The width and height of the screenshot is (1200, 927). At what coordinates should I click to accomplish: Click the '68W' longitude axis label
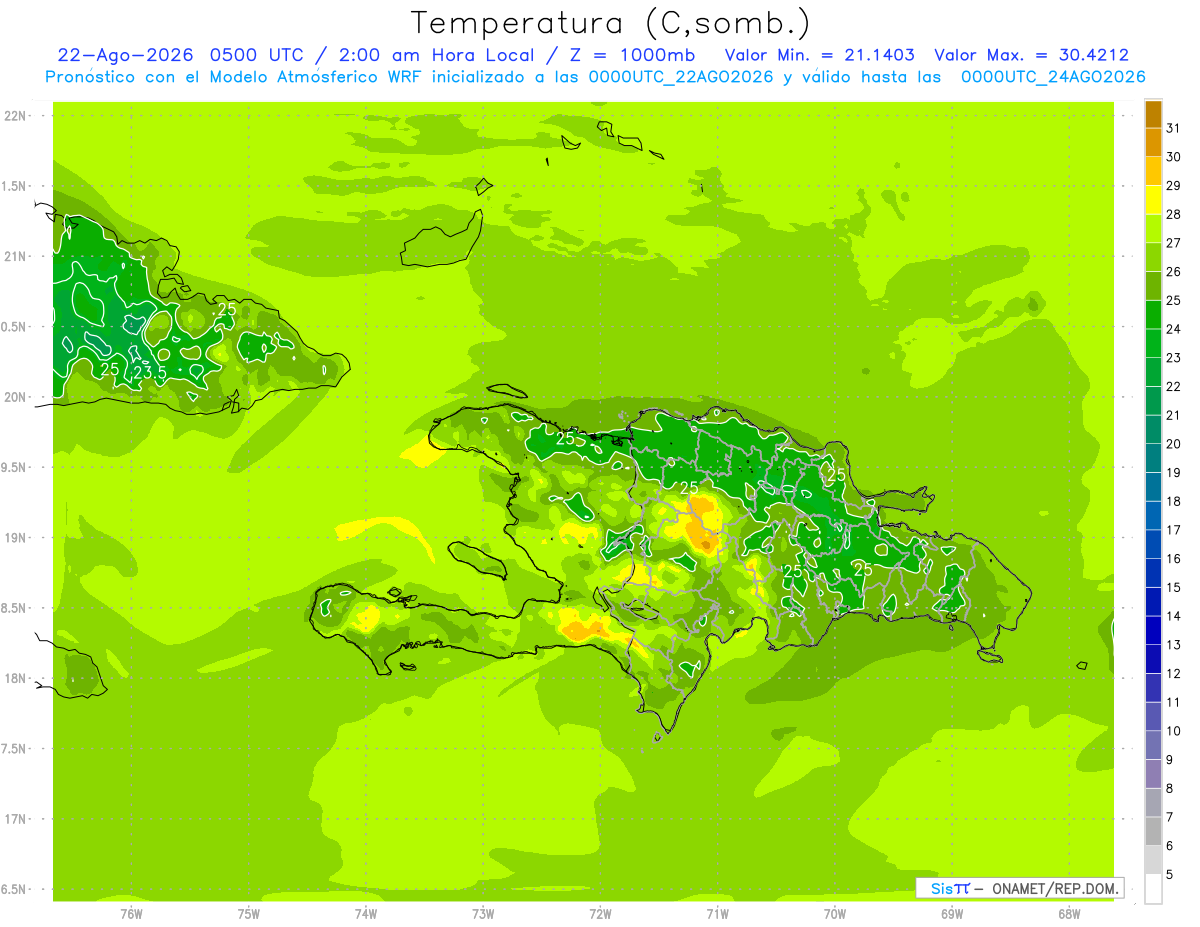tap(1069, 913)
